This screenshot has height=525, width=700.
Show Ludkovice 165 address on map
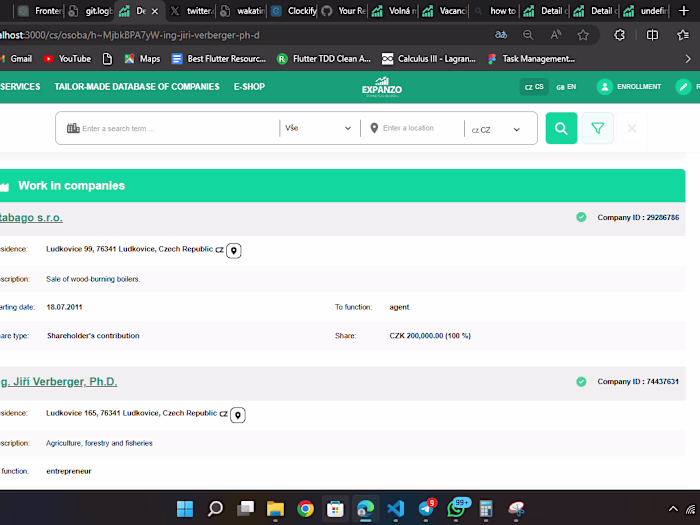tap(238, 415)
